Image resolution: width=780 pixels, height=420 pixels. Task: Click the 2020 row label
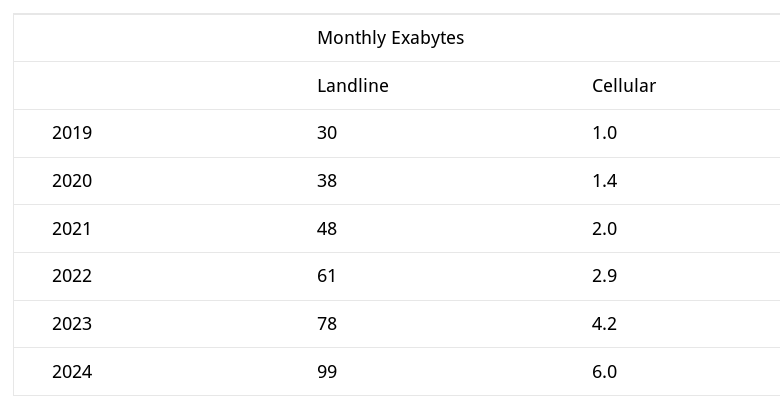click(x=72, y=181)
